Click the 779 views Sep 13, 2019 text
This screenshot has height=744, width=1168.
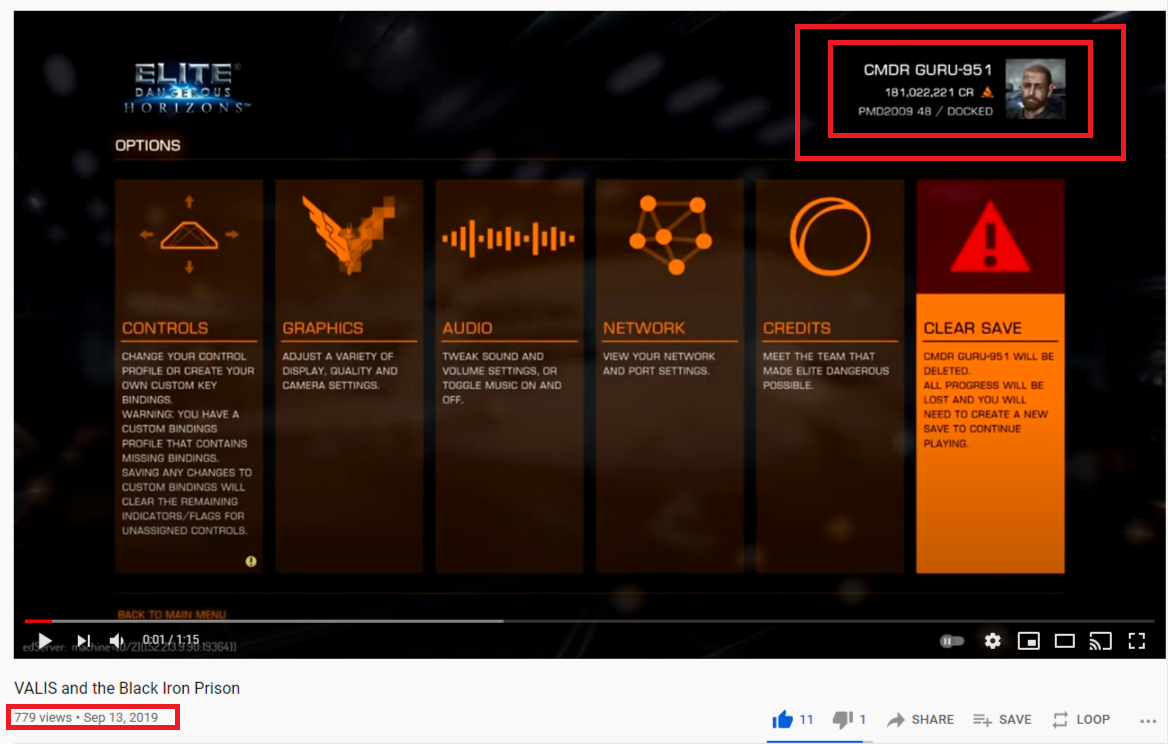[x=86, y=717]
